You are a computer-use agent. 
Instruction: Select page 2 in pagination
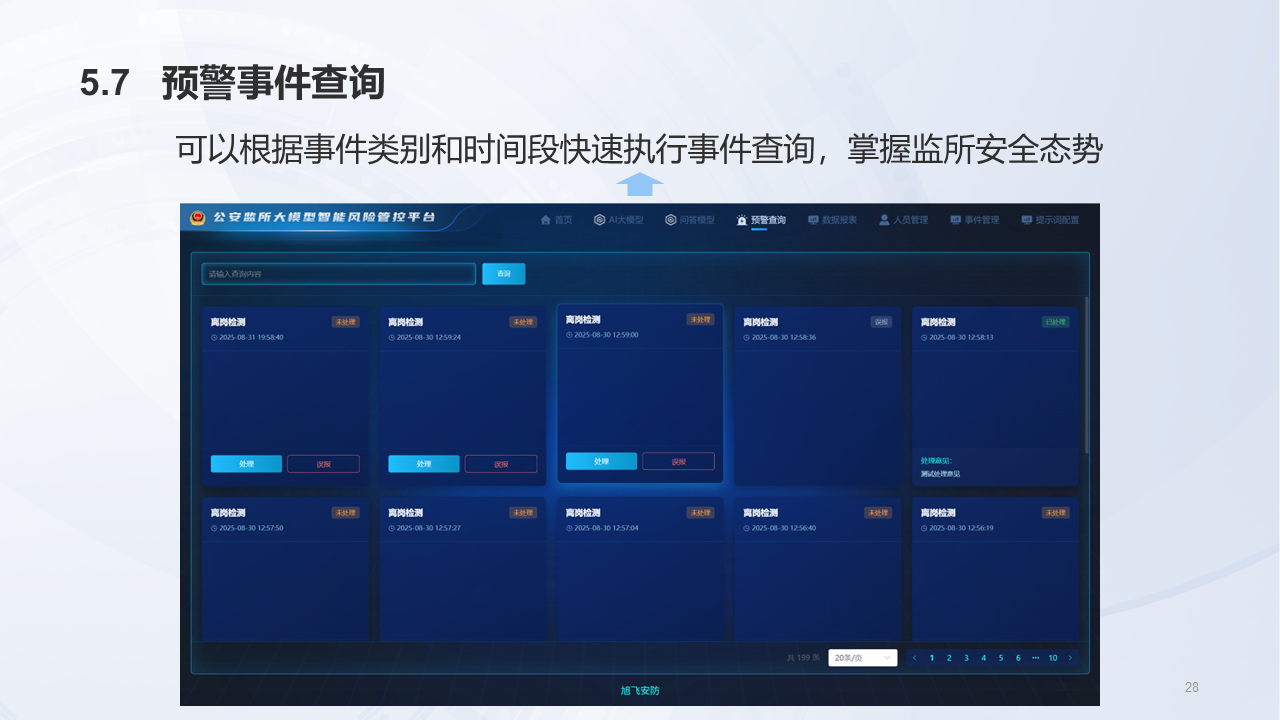(x=949, y=658)
